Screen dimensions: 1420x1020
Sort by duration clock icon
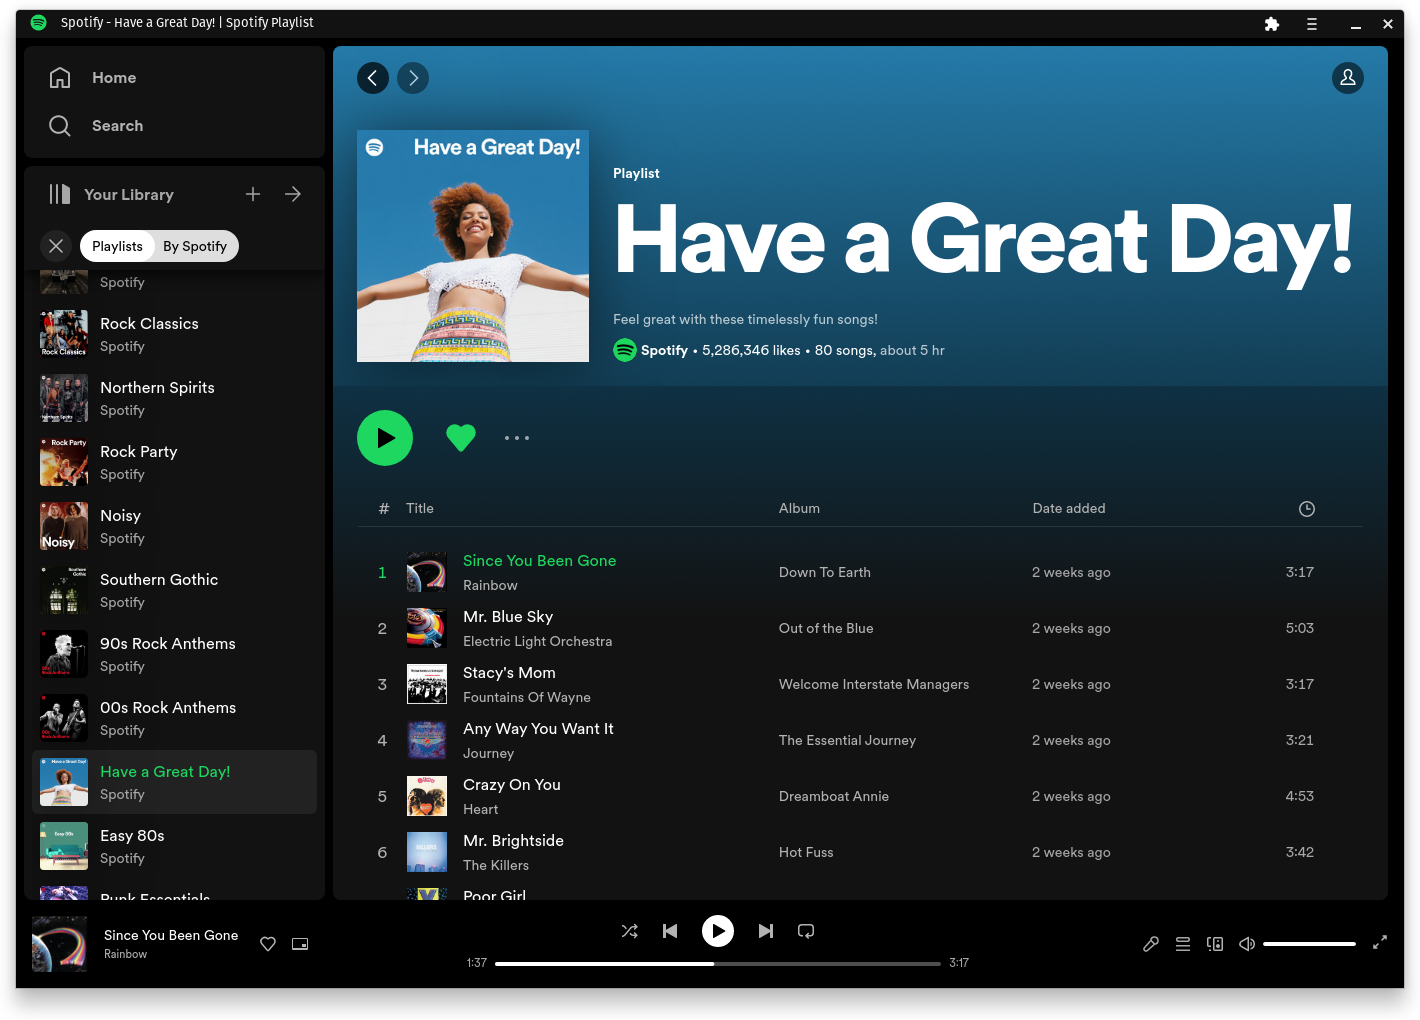click(x=1307, y=509)
